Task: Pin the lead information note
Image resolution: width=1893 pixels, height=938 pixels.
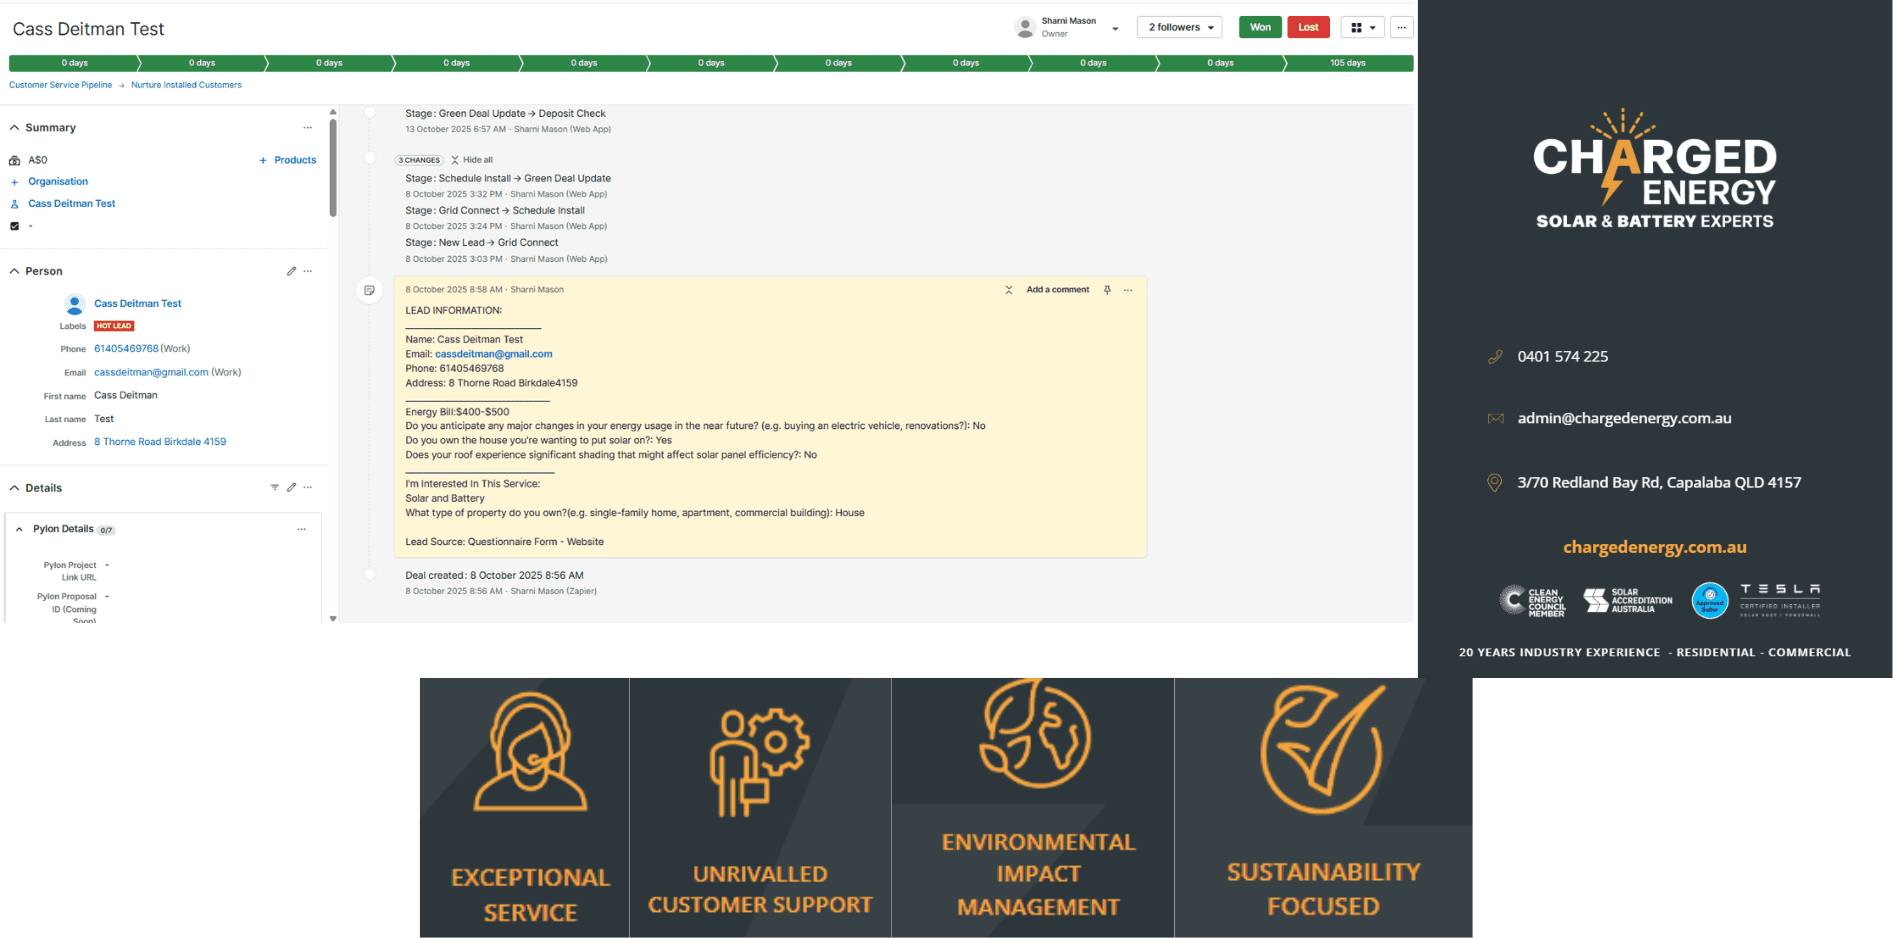Action: click(1107, 290)
